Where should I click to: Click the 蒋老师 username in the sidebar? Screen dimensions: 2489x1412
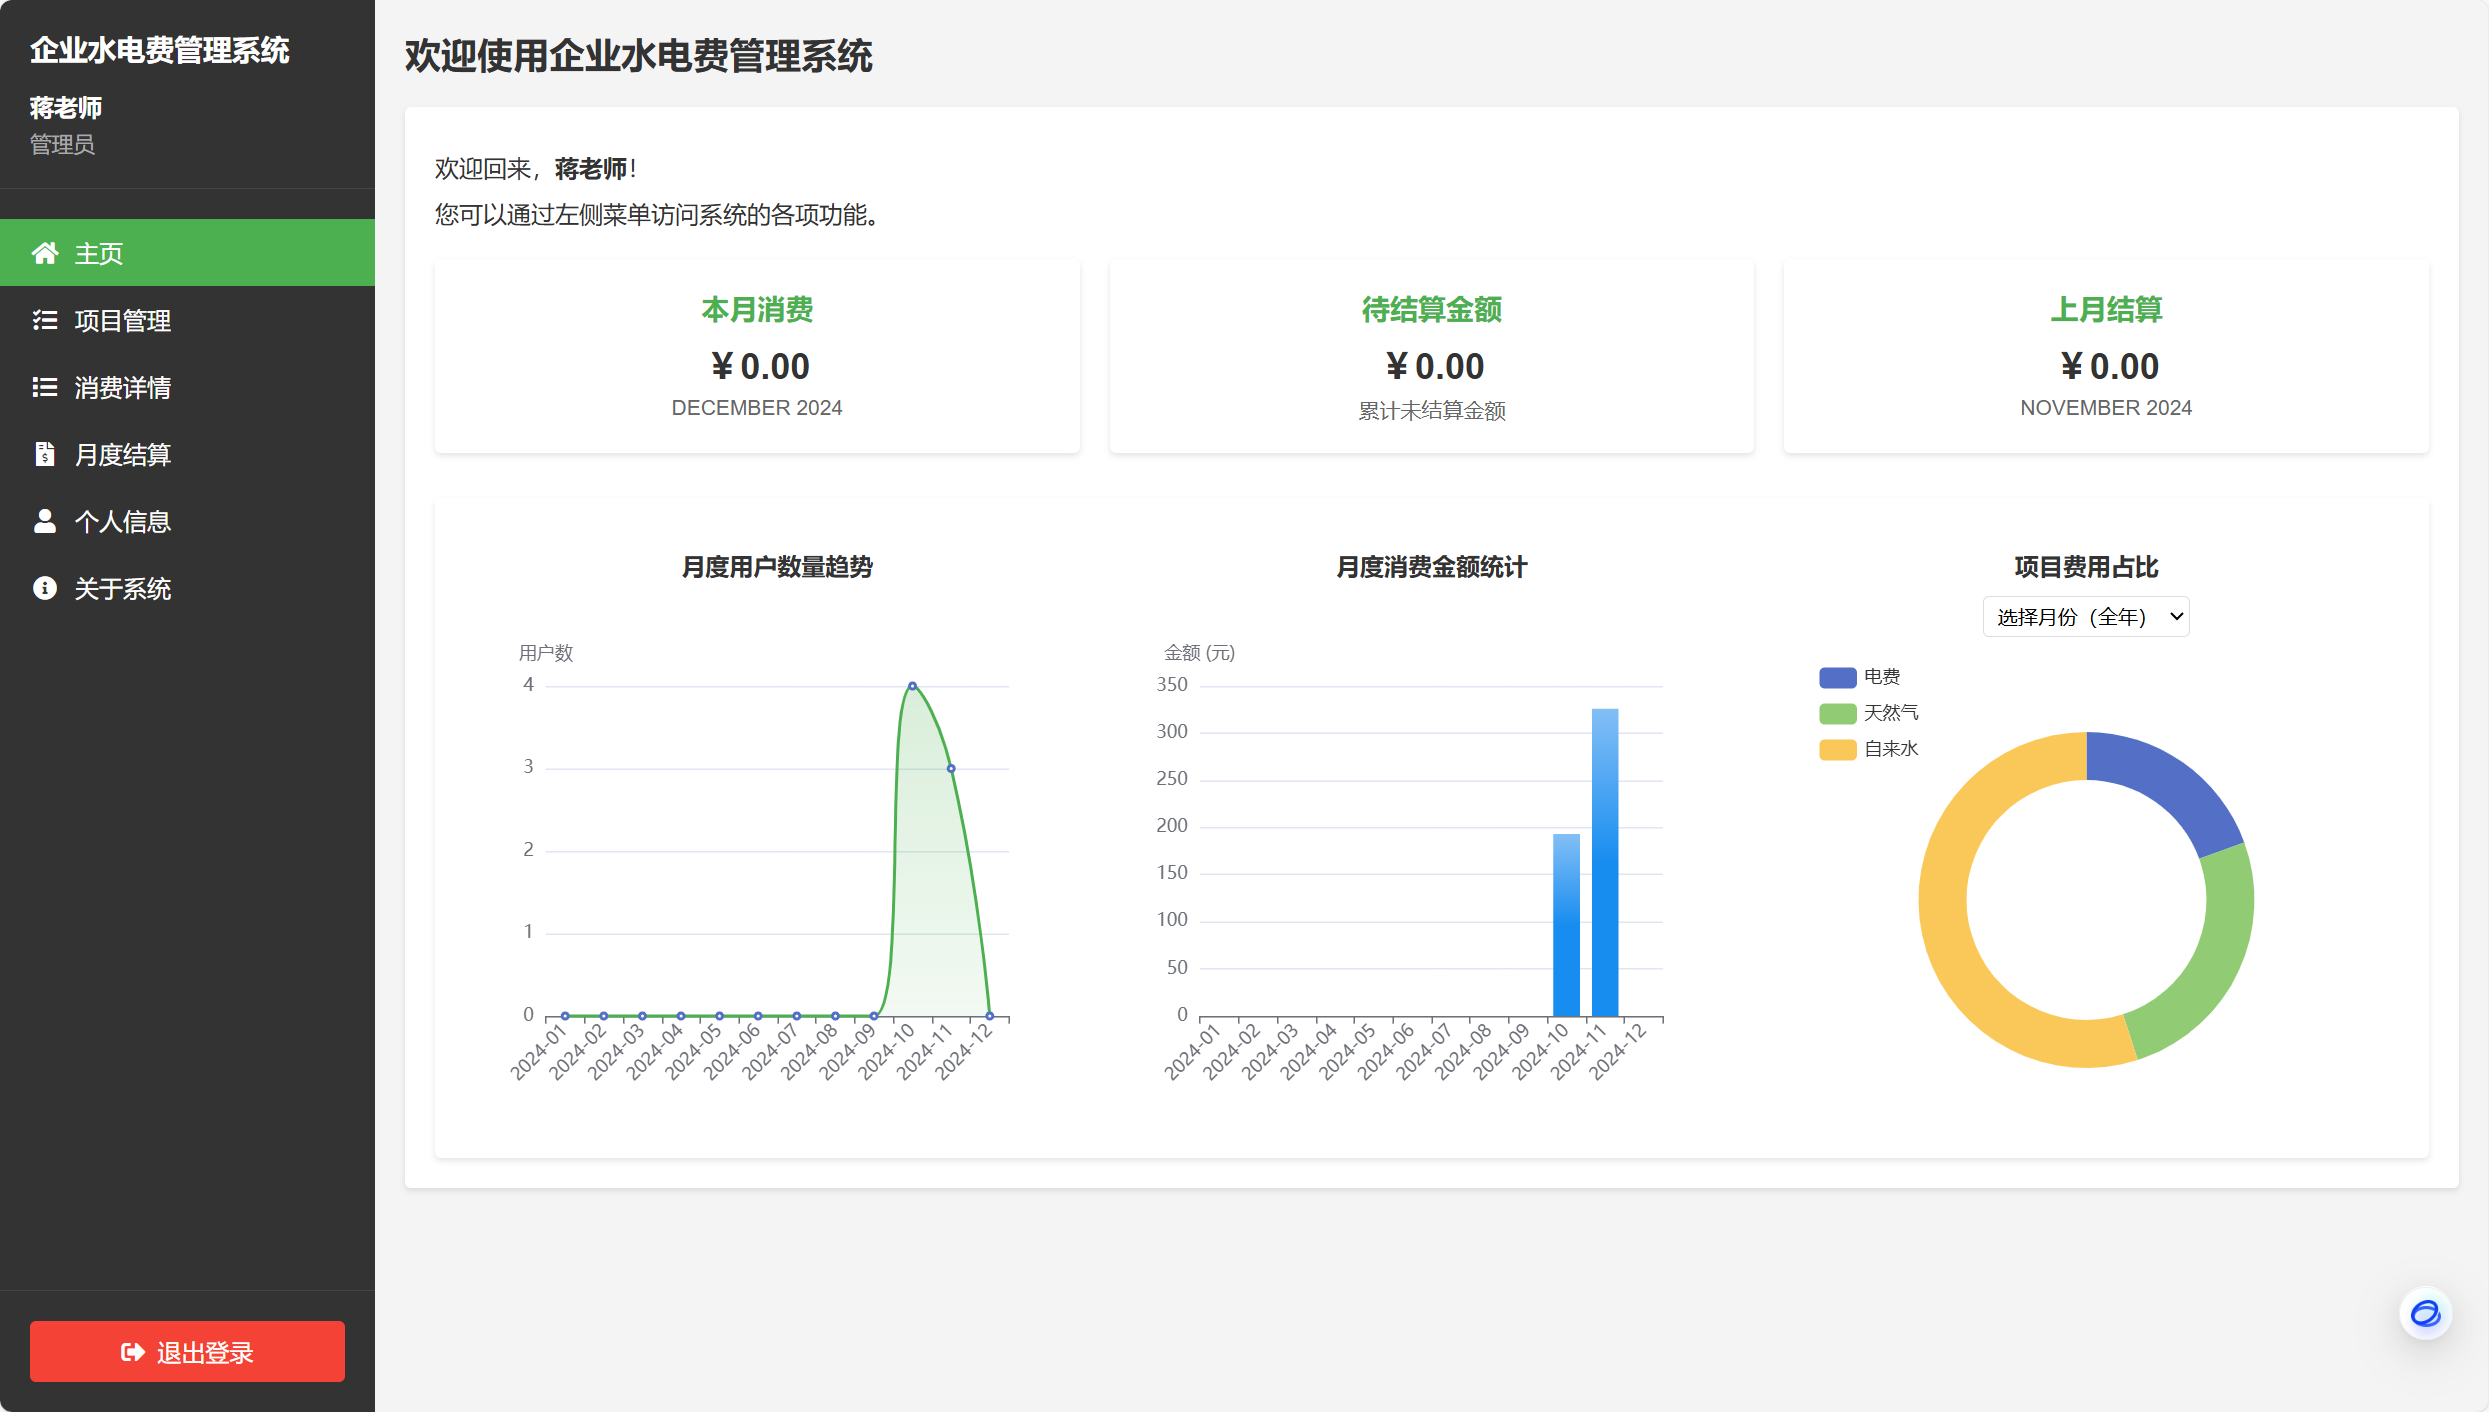(x=66, y=107)
